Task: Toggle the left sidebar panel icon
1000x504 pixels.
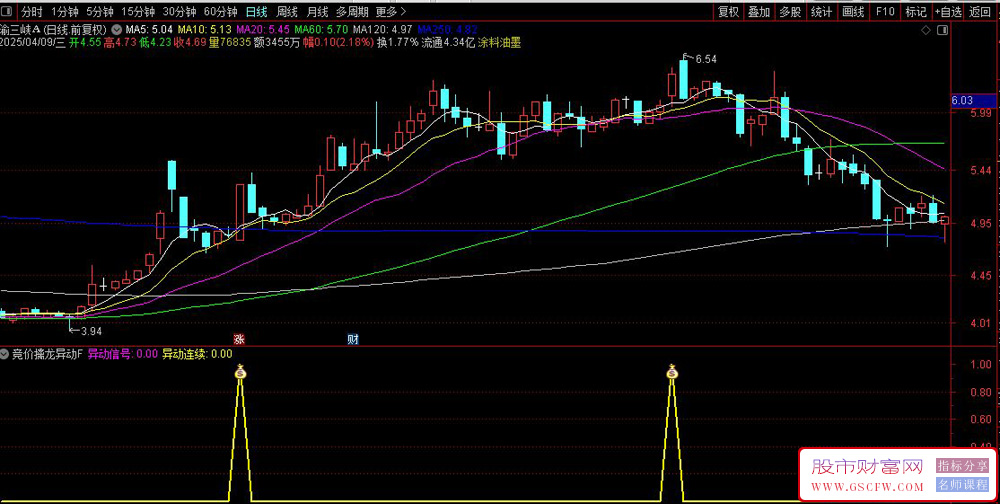Action: pos(8,11)
